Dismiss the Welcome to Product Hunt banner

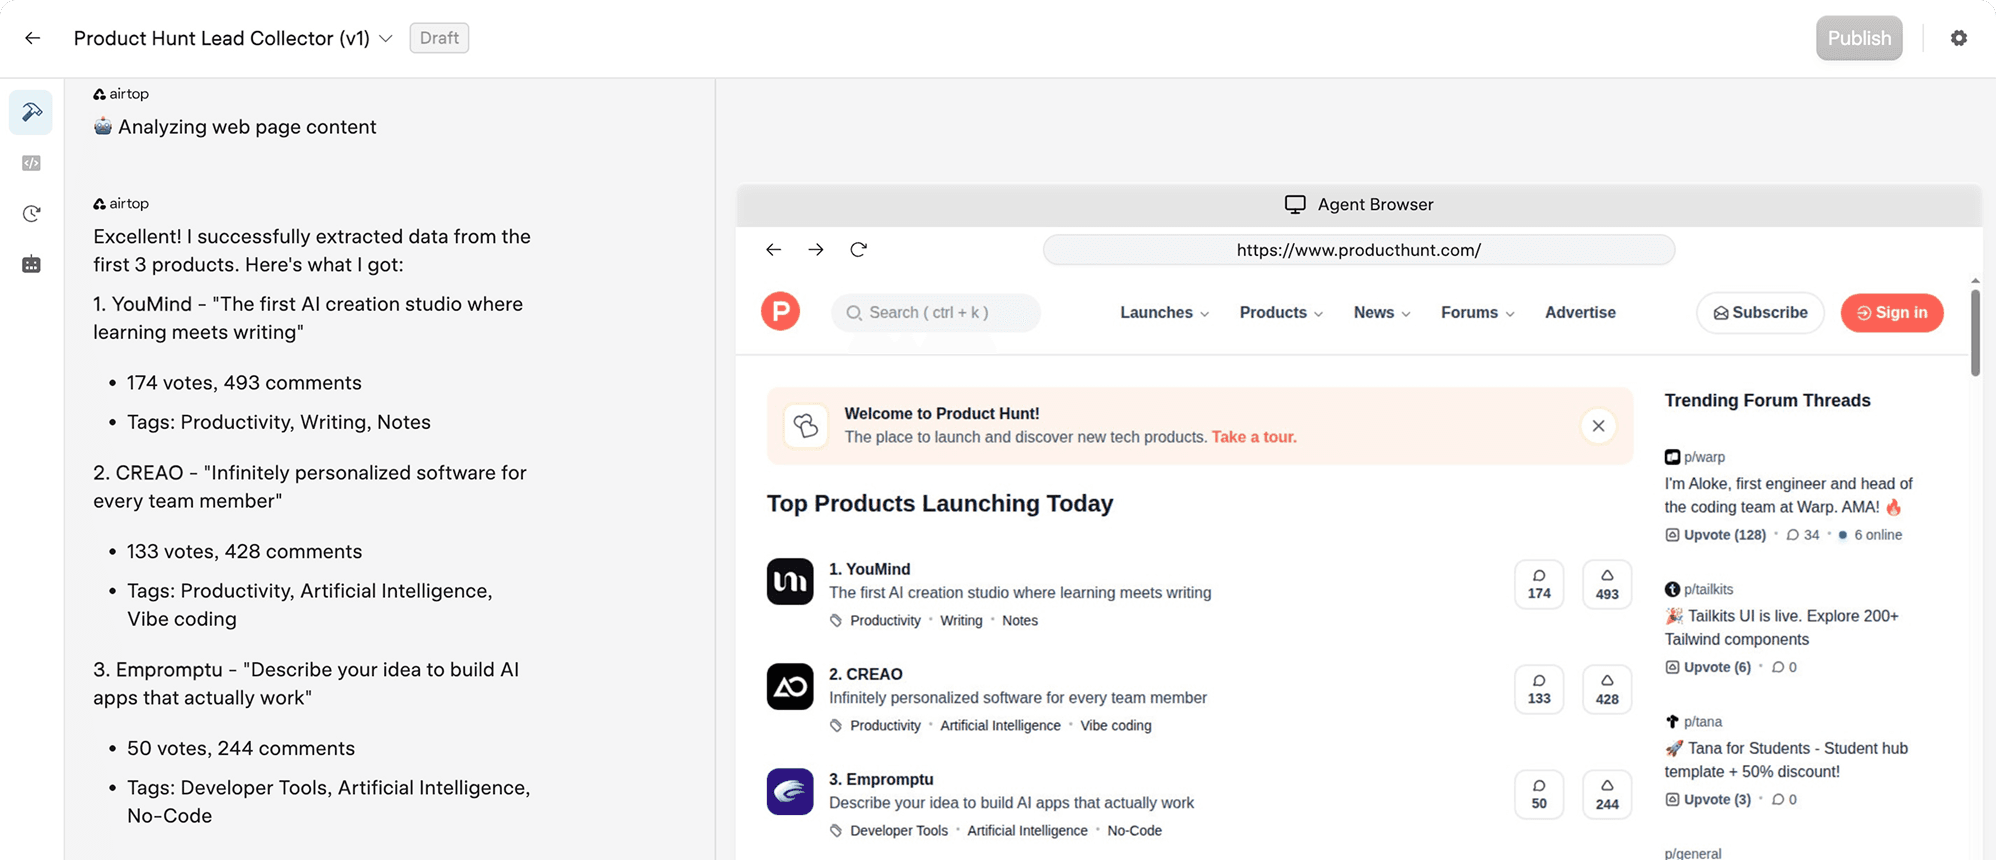tap(1598, 426)
